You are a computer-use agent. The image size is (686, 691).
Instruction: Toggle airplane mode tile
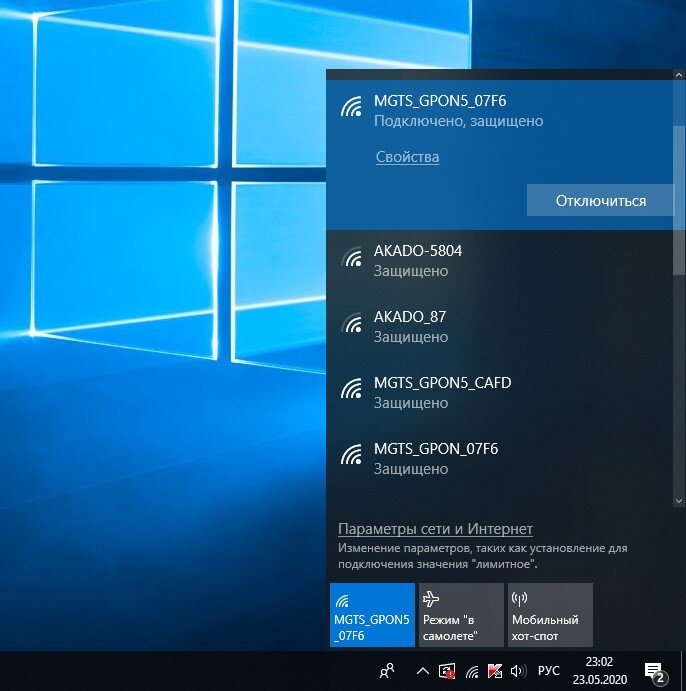(461, 615)
